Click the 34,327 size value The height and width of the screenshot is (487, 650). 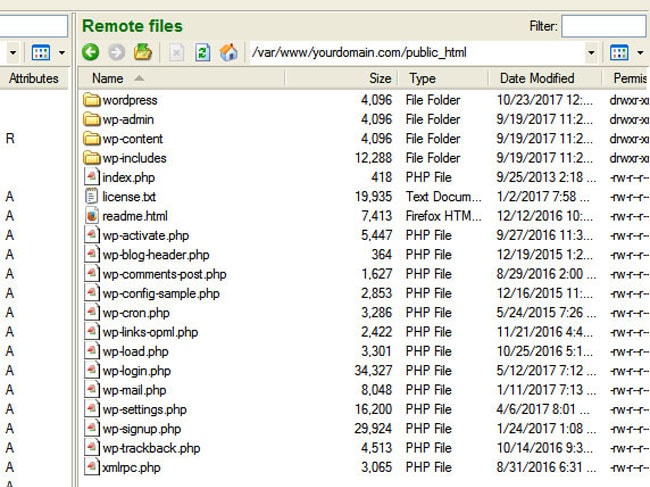click(x=373, y=371)
